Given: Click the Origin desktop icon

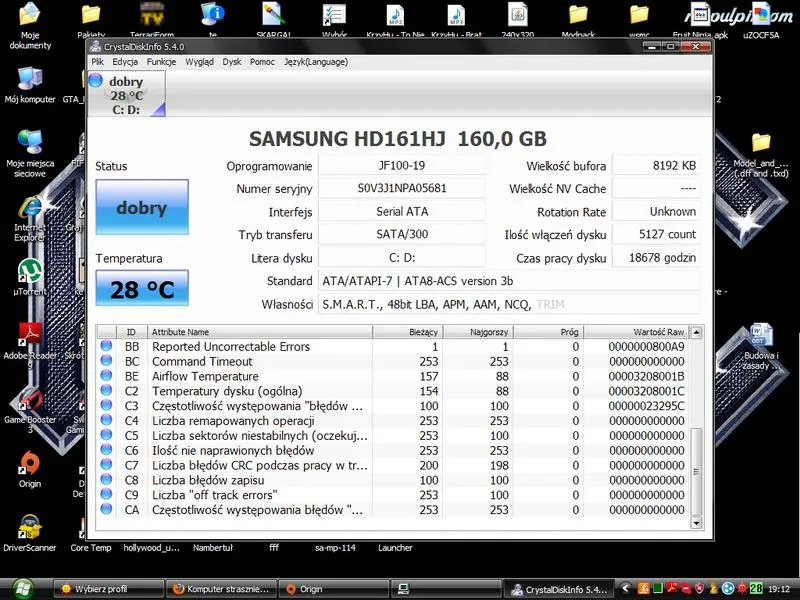Looking at the screenshot, I should [30, 469].
